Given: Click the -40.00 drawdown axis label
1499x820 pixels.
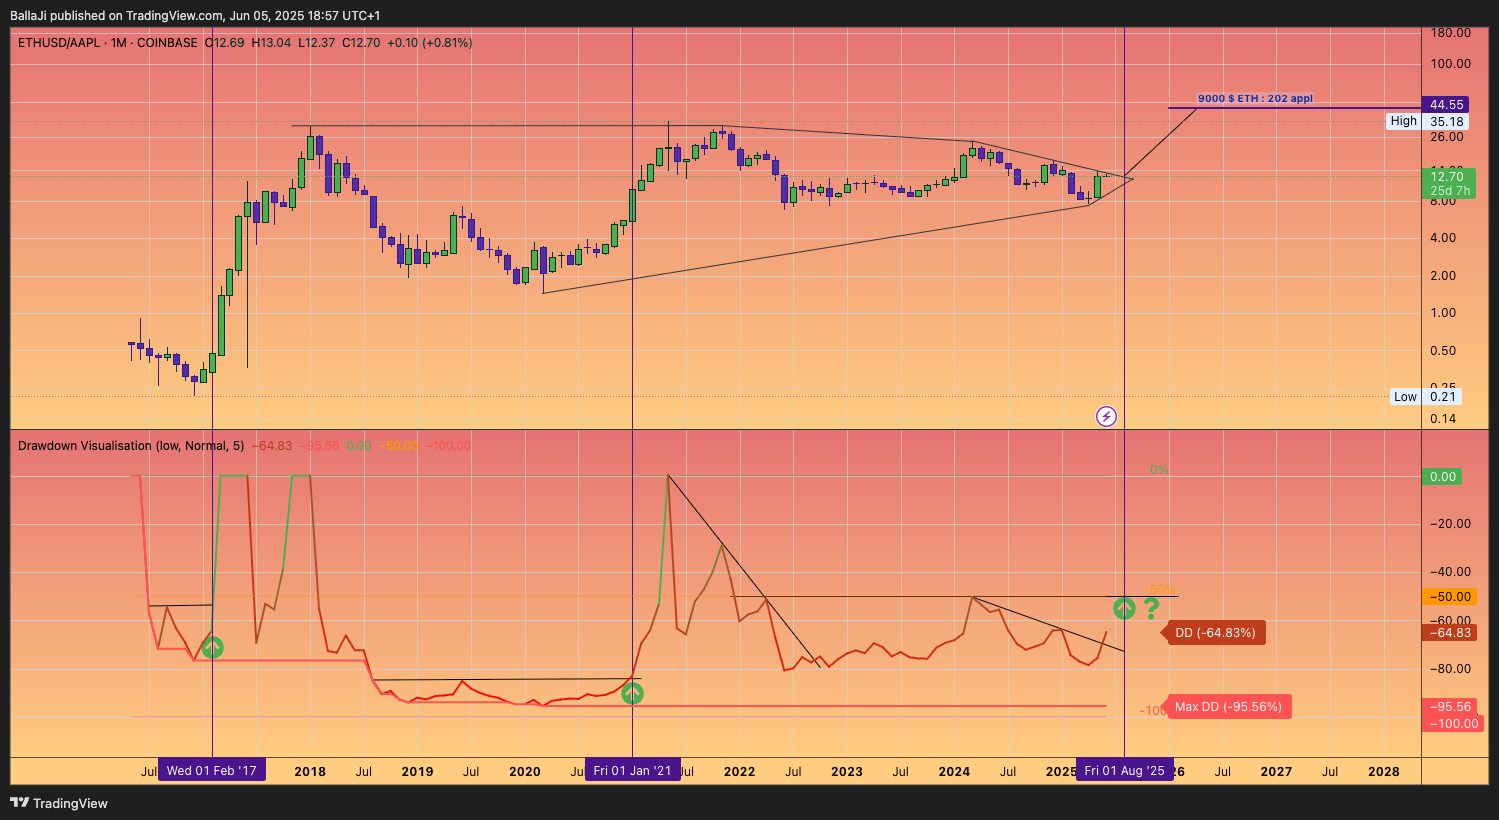Looking at the screenshot, I should point(1450,572).
